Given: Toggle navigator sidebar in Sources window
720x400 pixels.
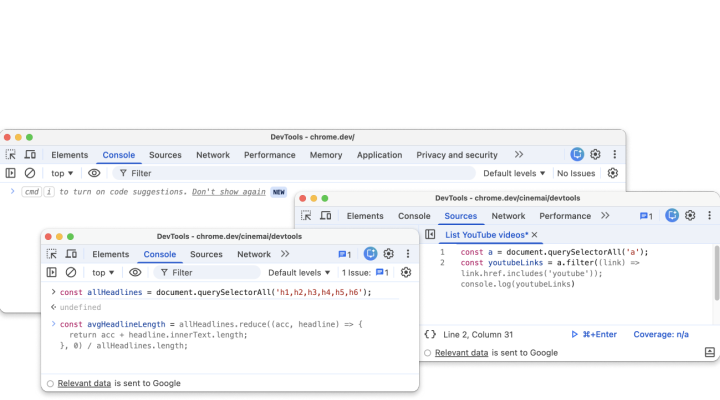Looking at the screenshot, I should tap(430, 234).
